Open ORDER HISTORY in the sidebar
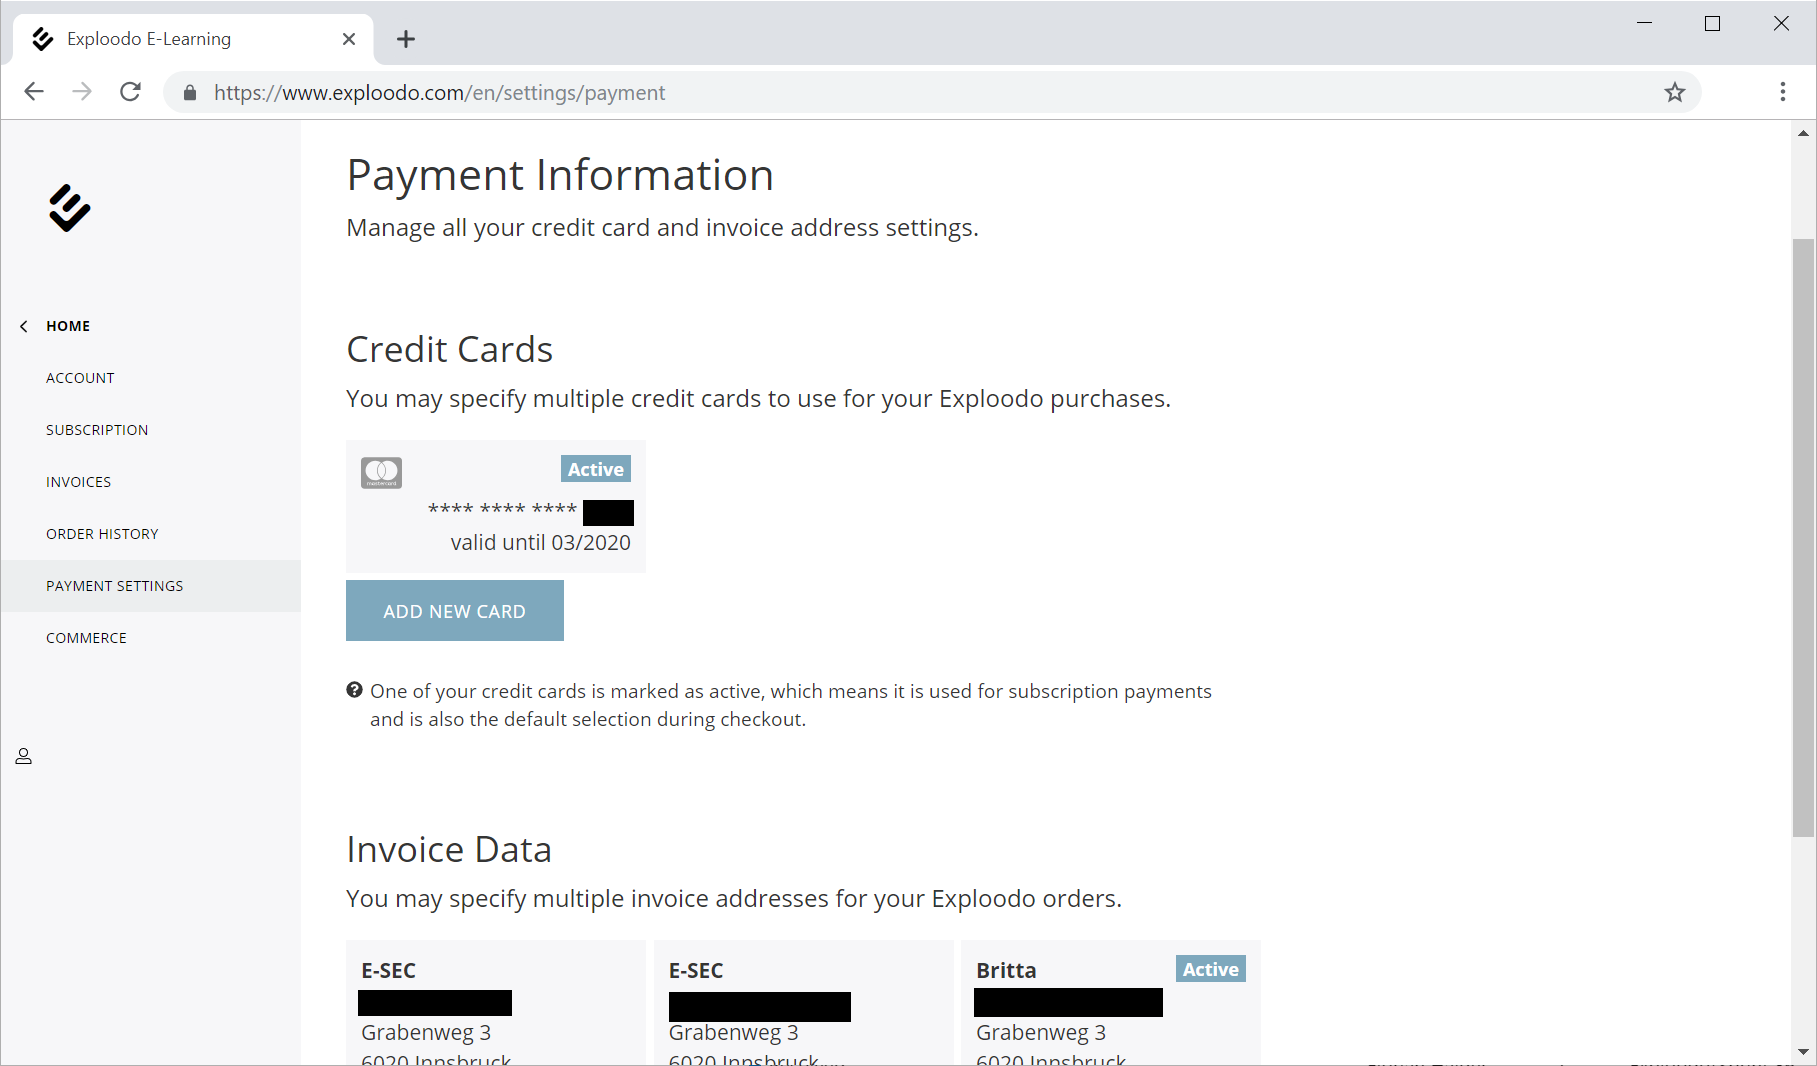 pyautogui.click(x=102, y=534)
